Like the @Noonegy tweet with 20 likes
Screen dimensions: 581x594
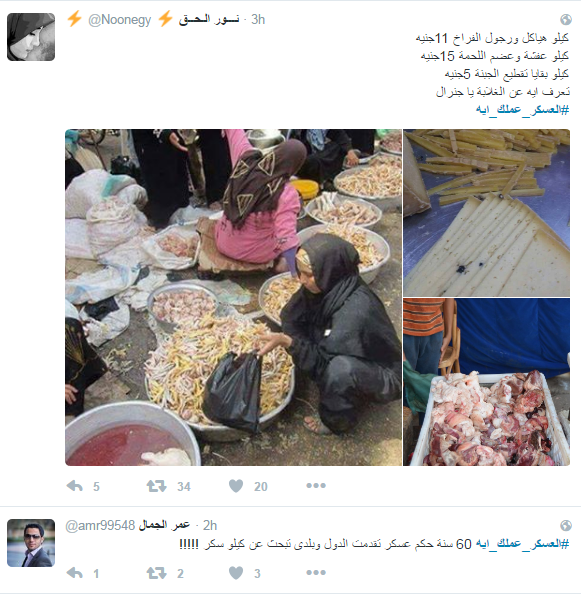point(236,486)
